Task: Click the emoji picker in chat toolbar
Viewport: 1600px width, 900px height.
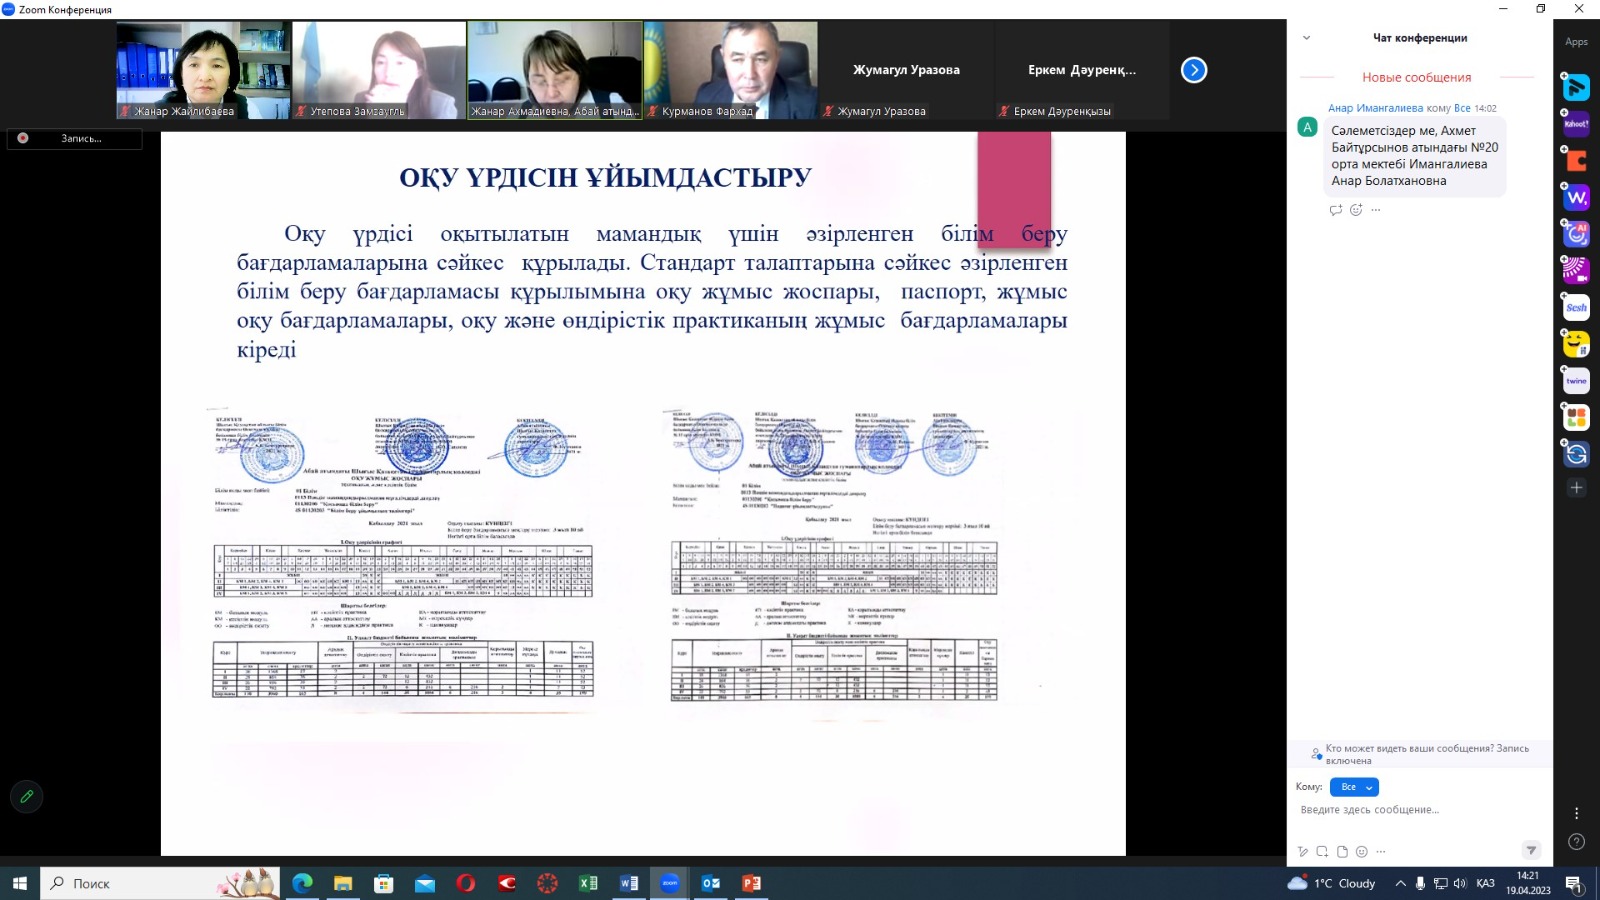Action: [1361, 852]
